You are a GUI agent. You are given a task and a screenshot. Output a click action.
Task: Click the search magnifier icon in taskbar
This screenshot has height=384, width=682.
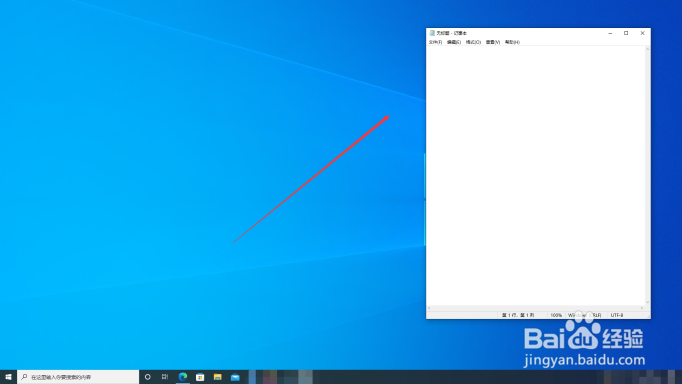(24, 377)
